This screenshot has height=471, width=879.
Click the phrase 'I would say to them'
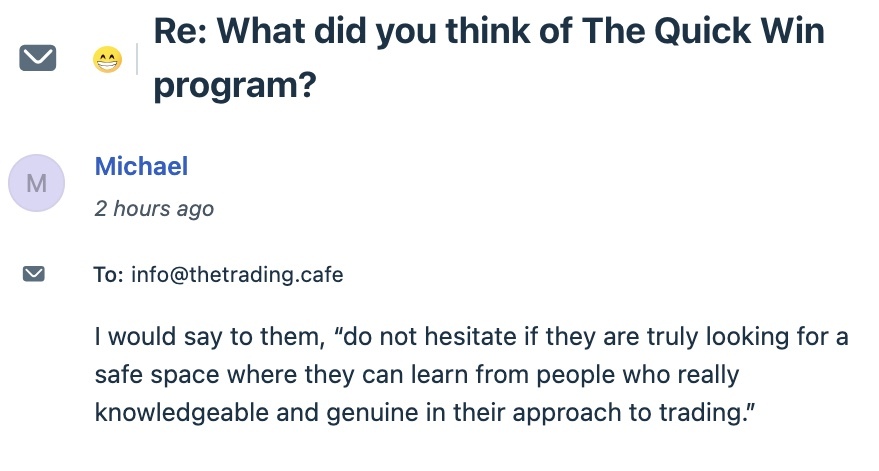coord(210,336)
